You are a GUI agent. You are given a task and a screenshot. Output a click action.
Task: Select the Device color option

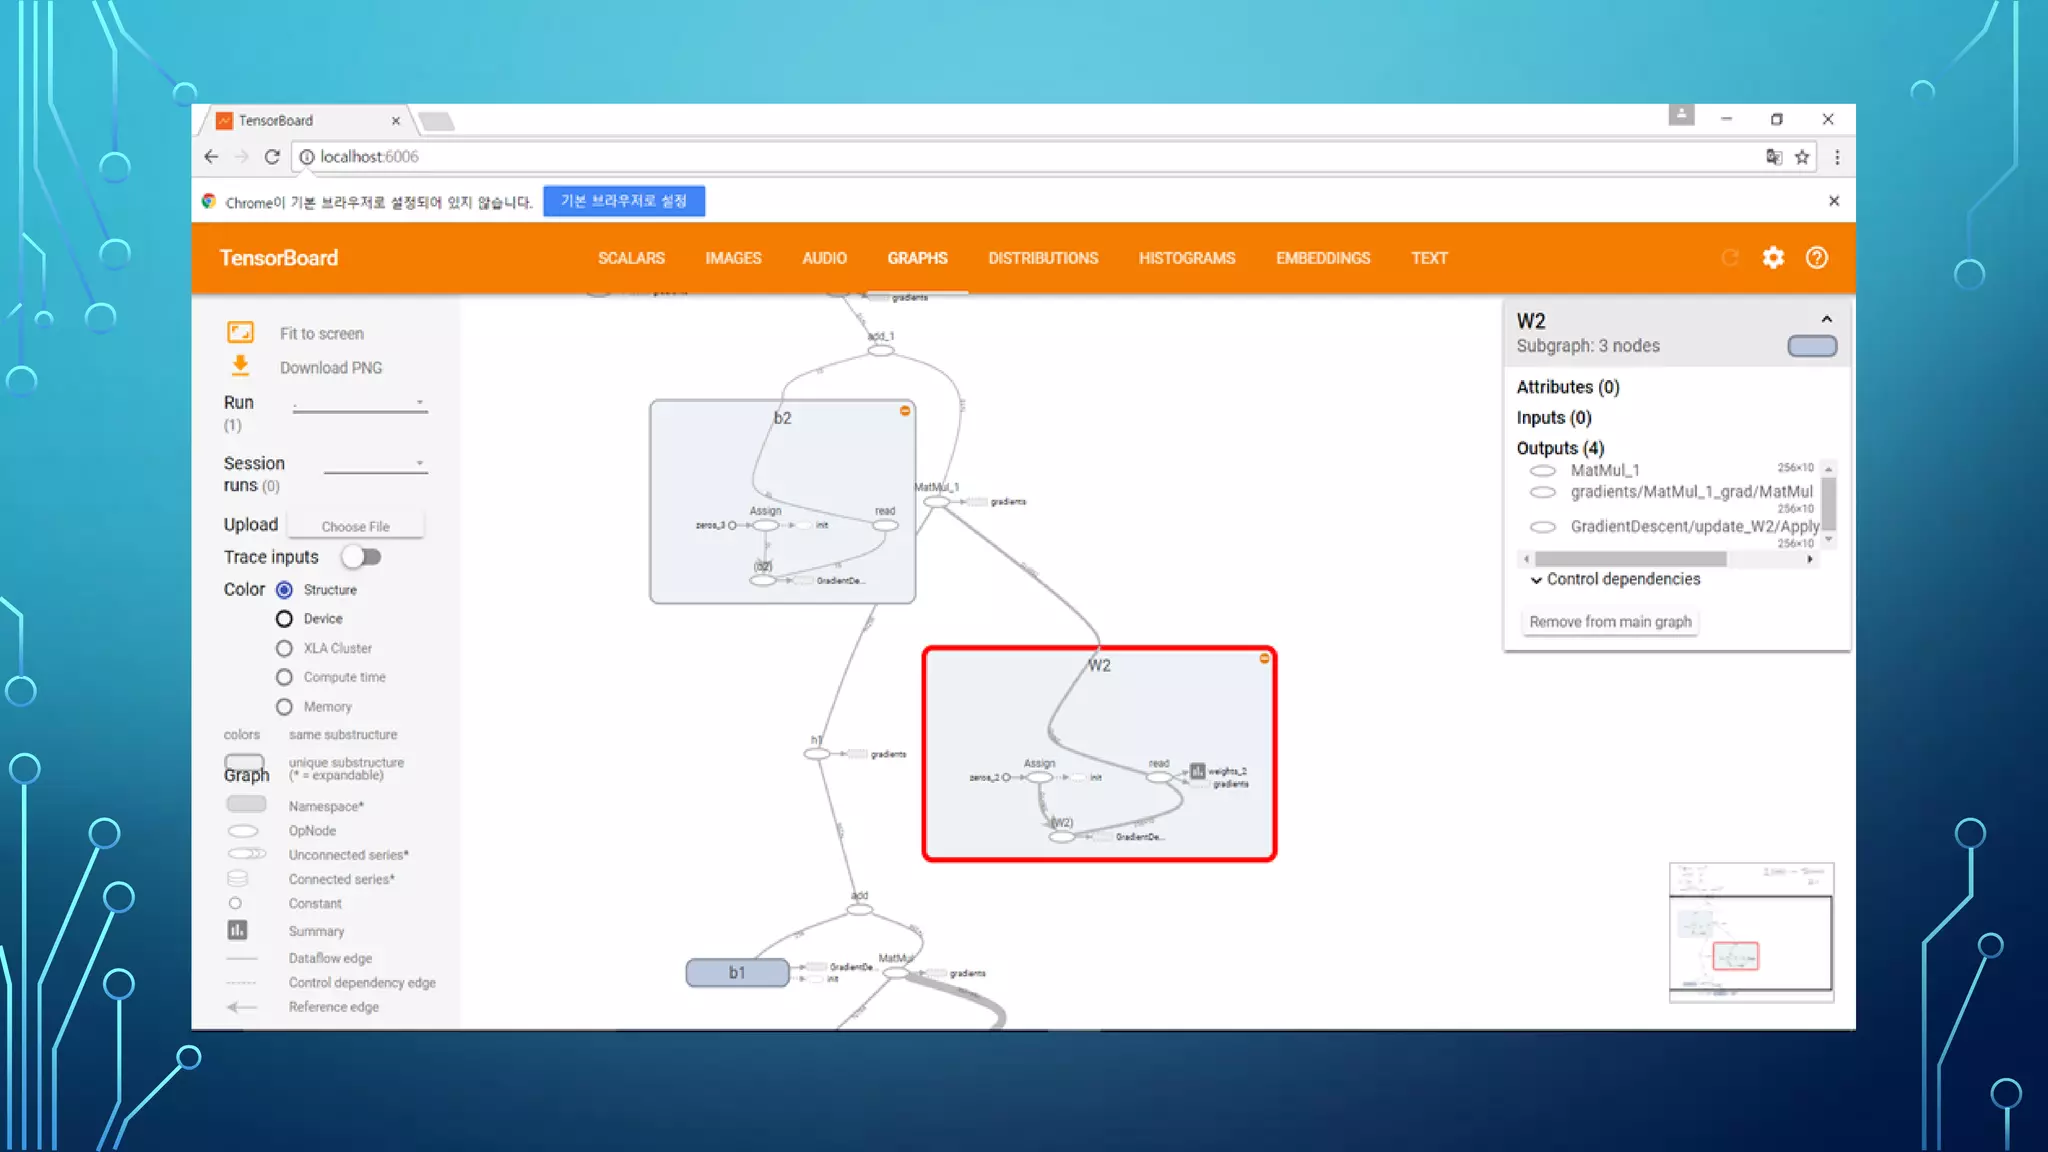coord(284,619)
